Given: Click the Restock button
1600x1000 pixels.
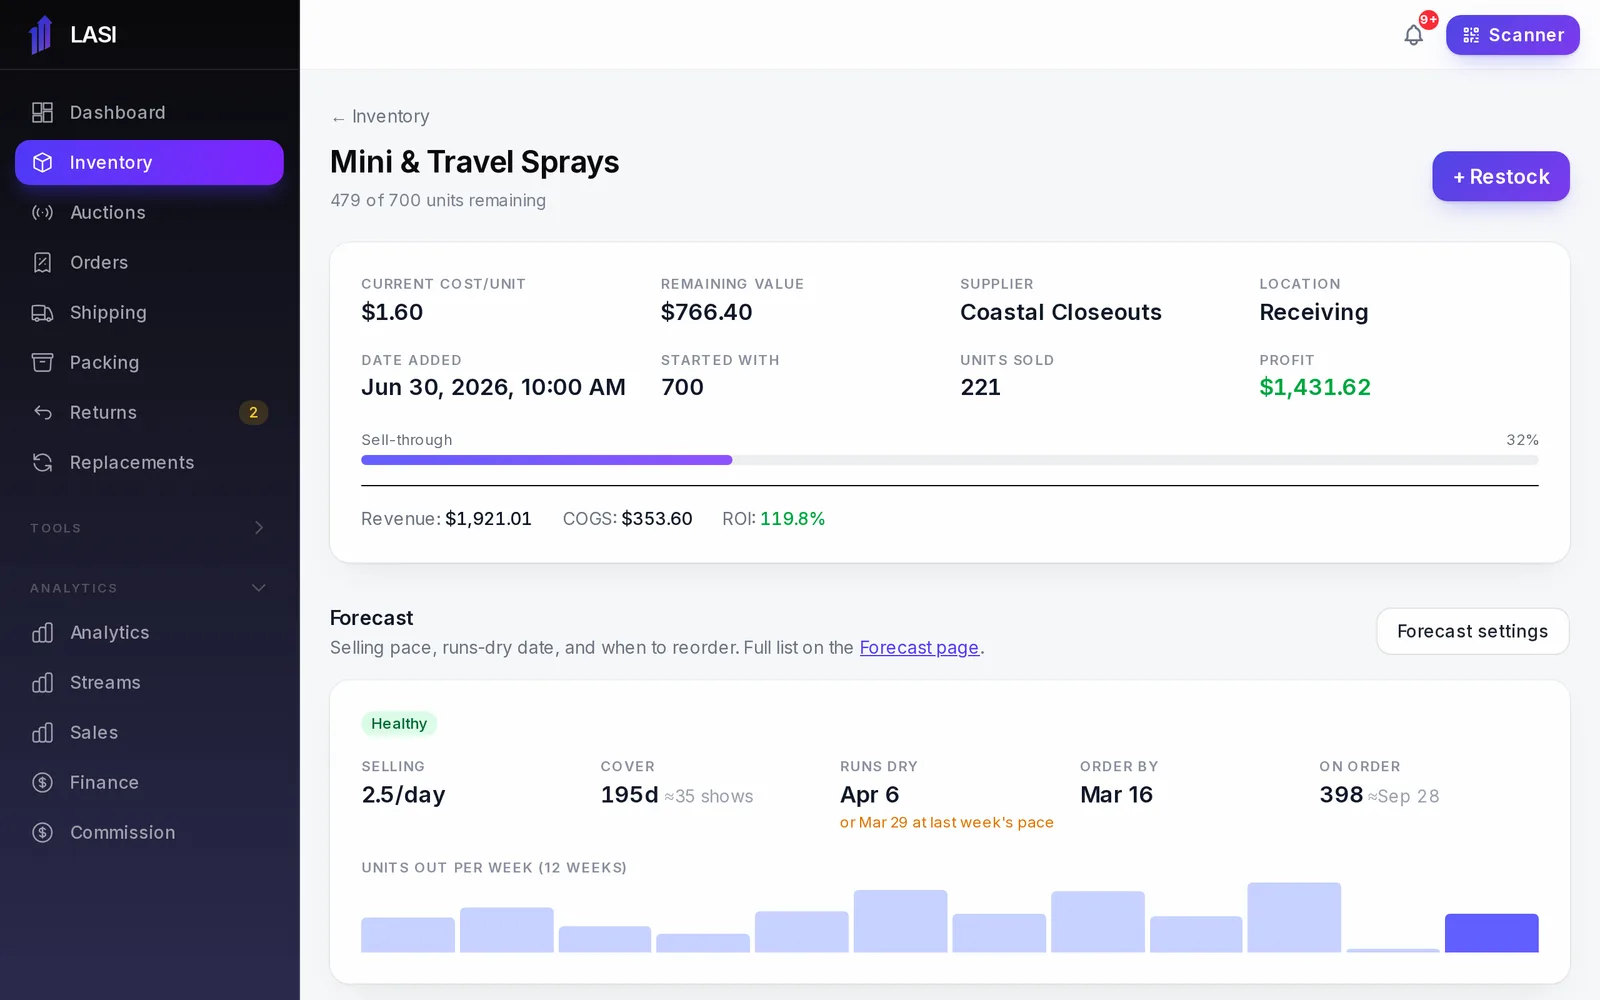Looking at the screenshot, I should coord(1500,177).
